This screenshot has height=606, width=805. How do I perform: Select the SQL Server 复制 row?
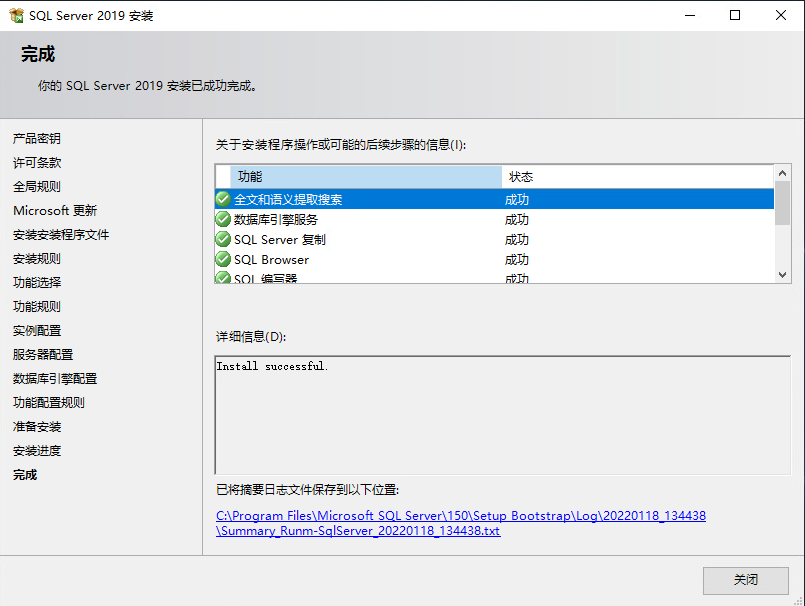point(494,239)
